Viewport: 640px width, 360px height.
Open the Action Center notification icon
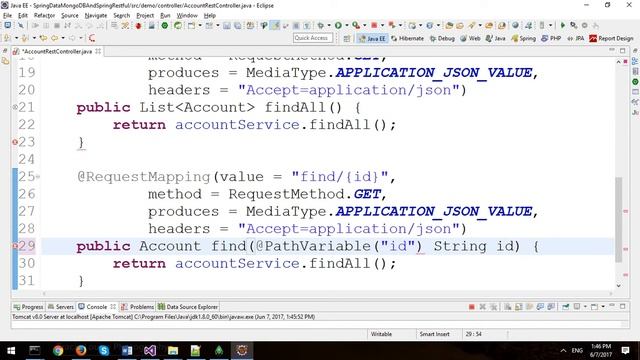coord(625,351)
